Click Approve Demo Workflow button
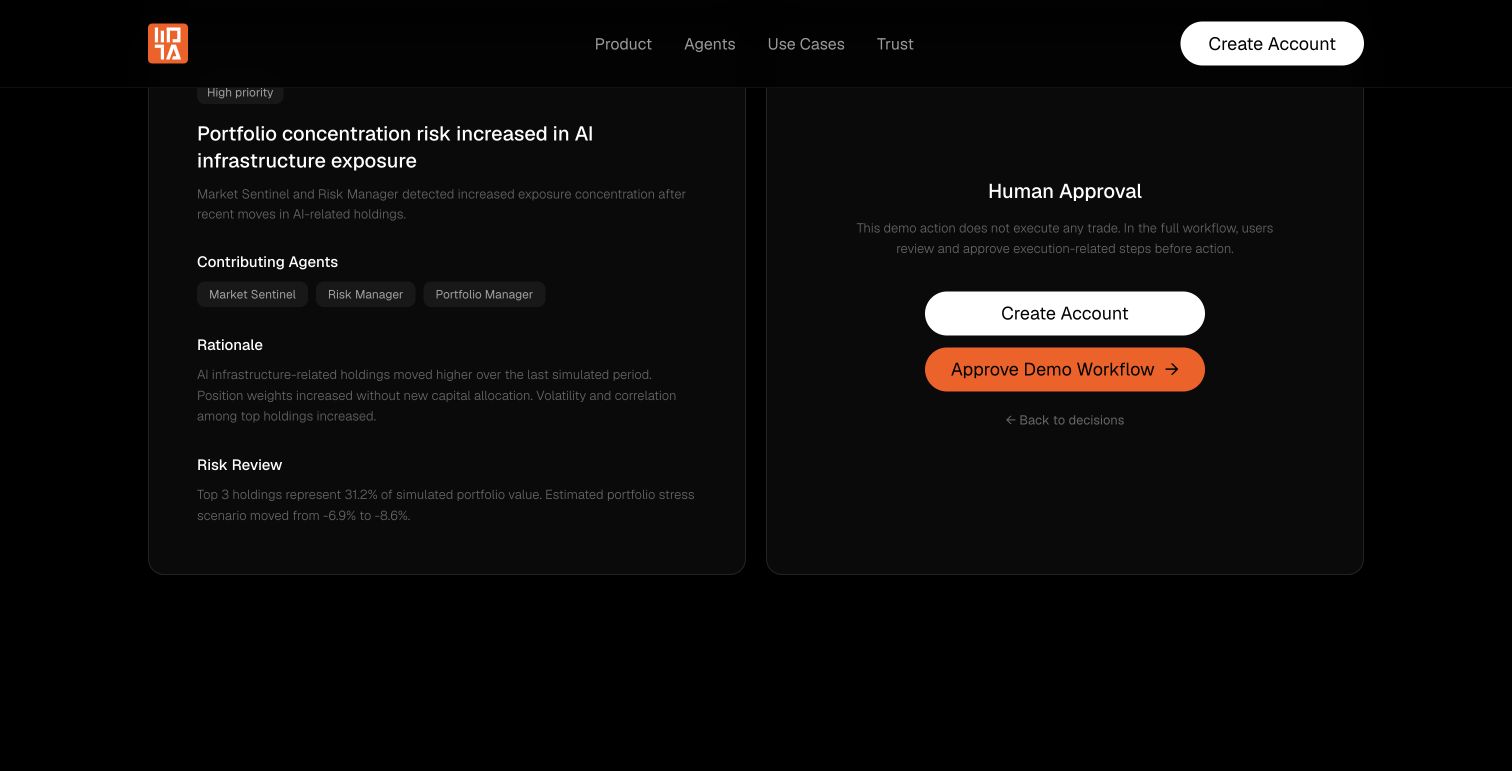 pos(1065,369)
